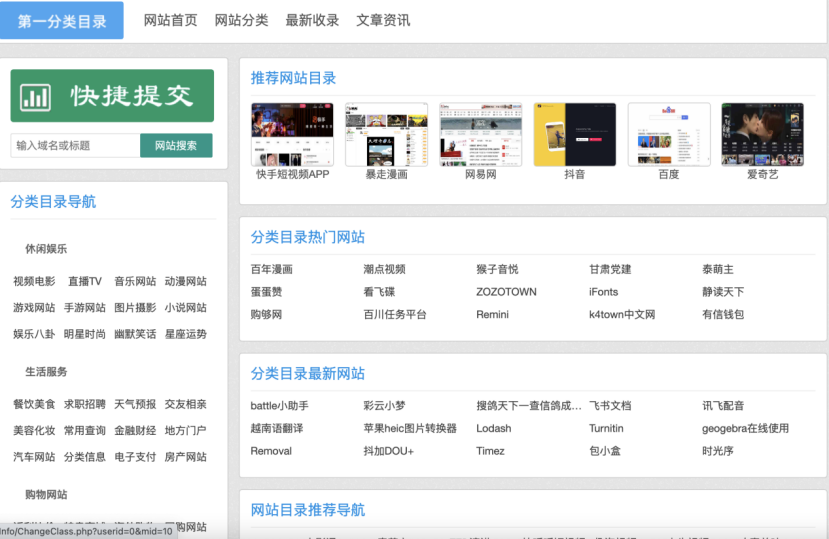Viewport: 829px width, 539px height.
Task: Open the iFonts hot site link
Action: [x=604, y=292]
